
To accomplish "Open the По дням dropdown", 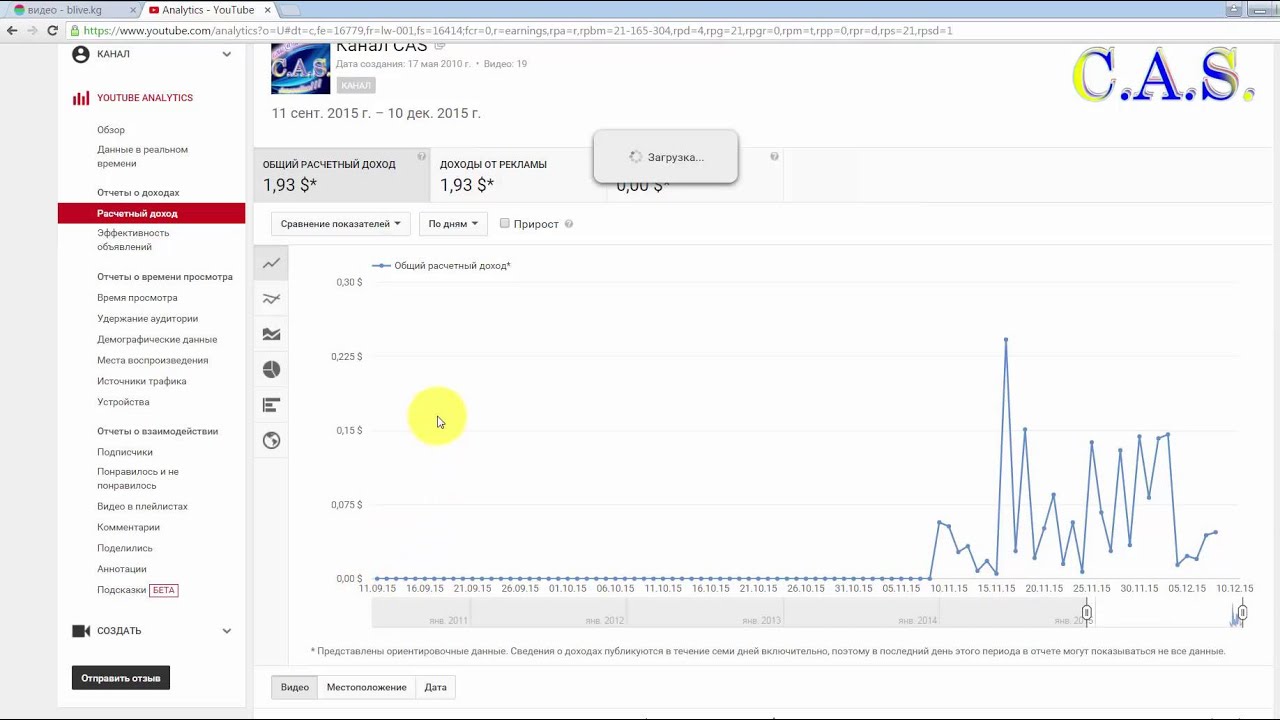I will point(453,224).
